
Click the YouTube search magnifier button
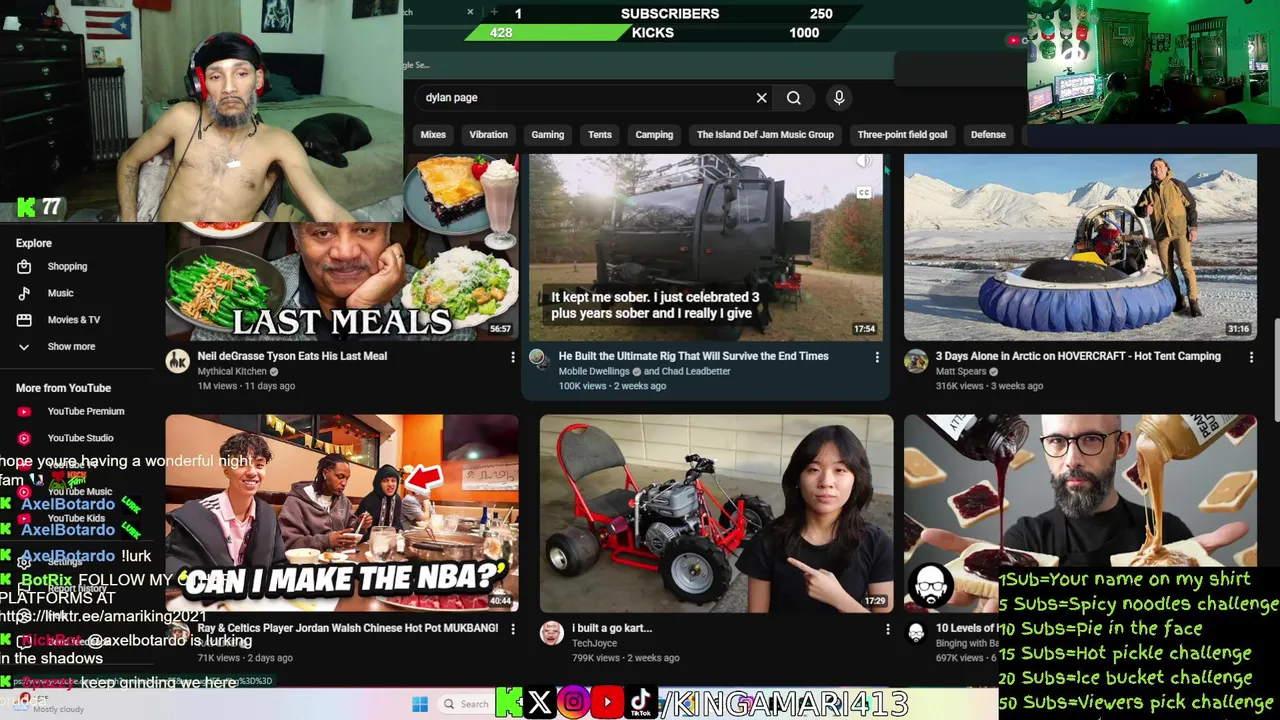[794, 98]
